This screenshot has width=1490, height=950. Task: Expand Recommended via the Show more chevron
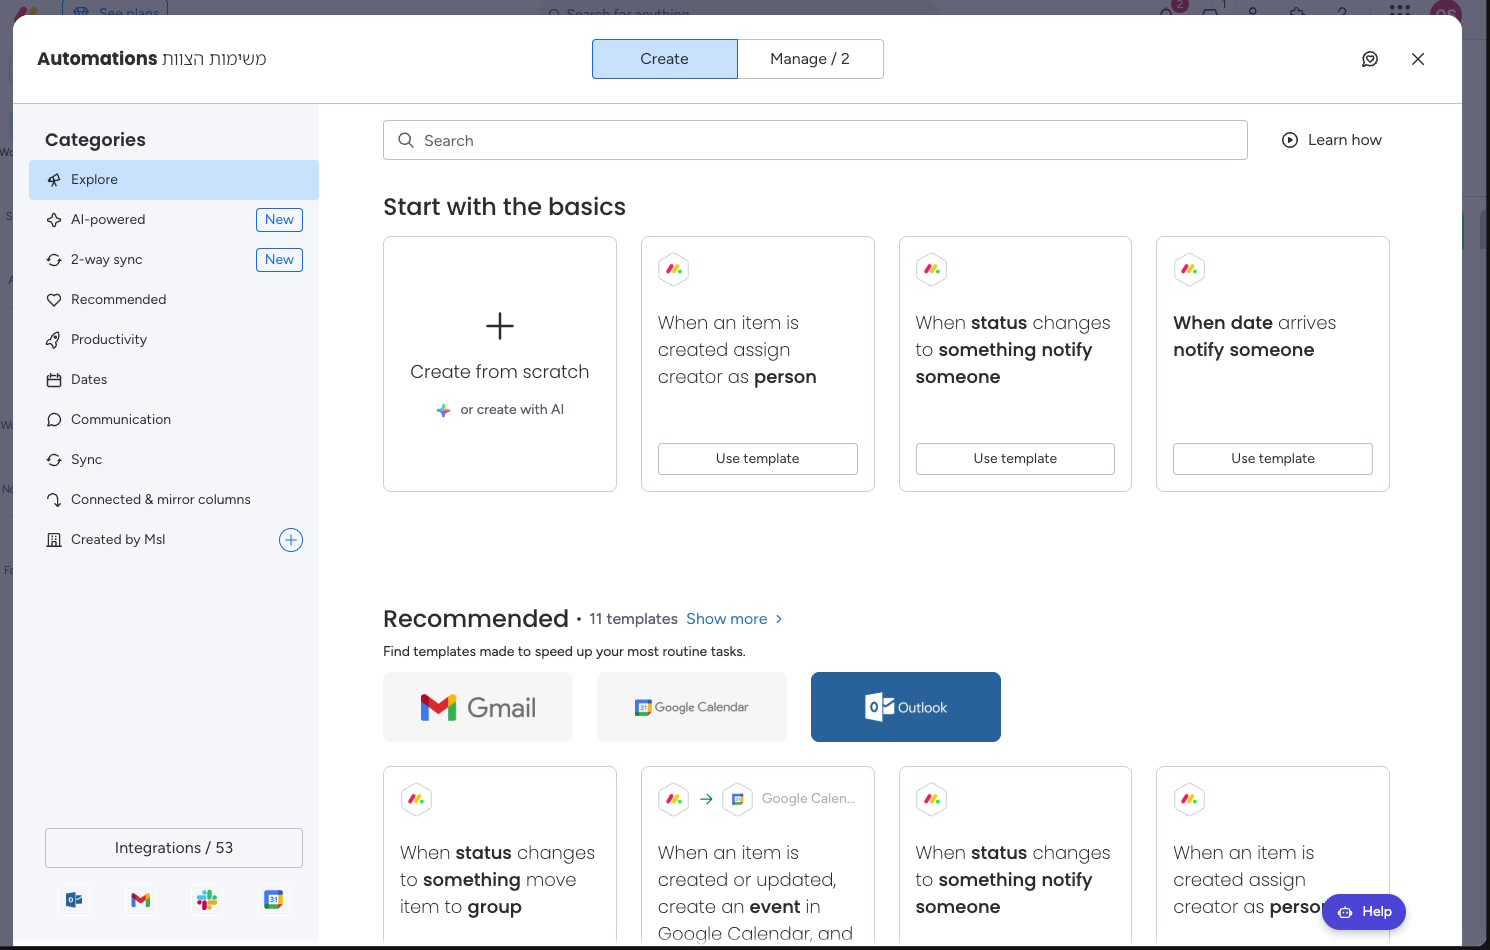tap(779, 619)
